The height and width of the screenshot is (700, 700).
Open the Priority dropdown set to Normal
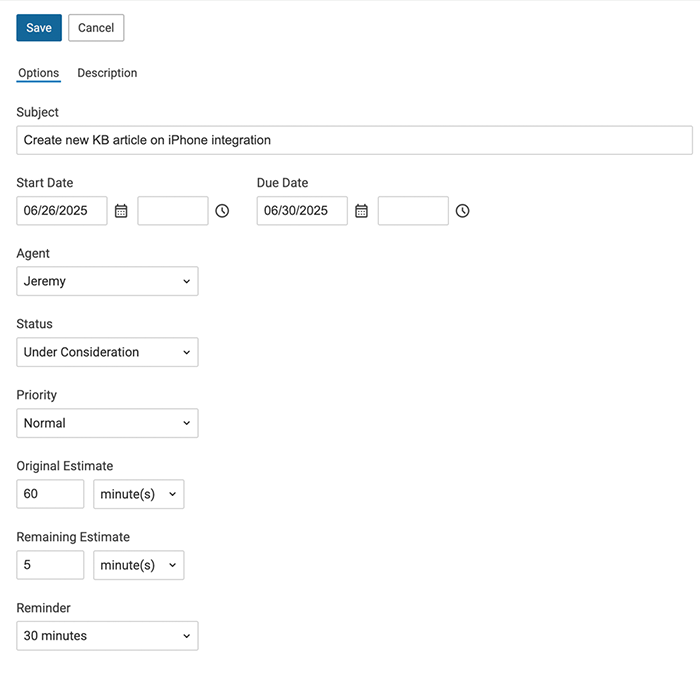click(x=107, y=423)
